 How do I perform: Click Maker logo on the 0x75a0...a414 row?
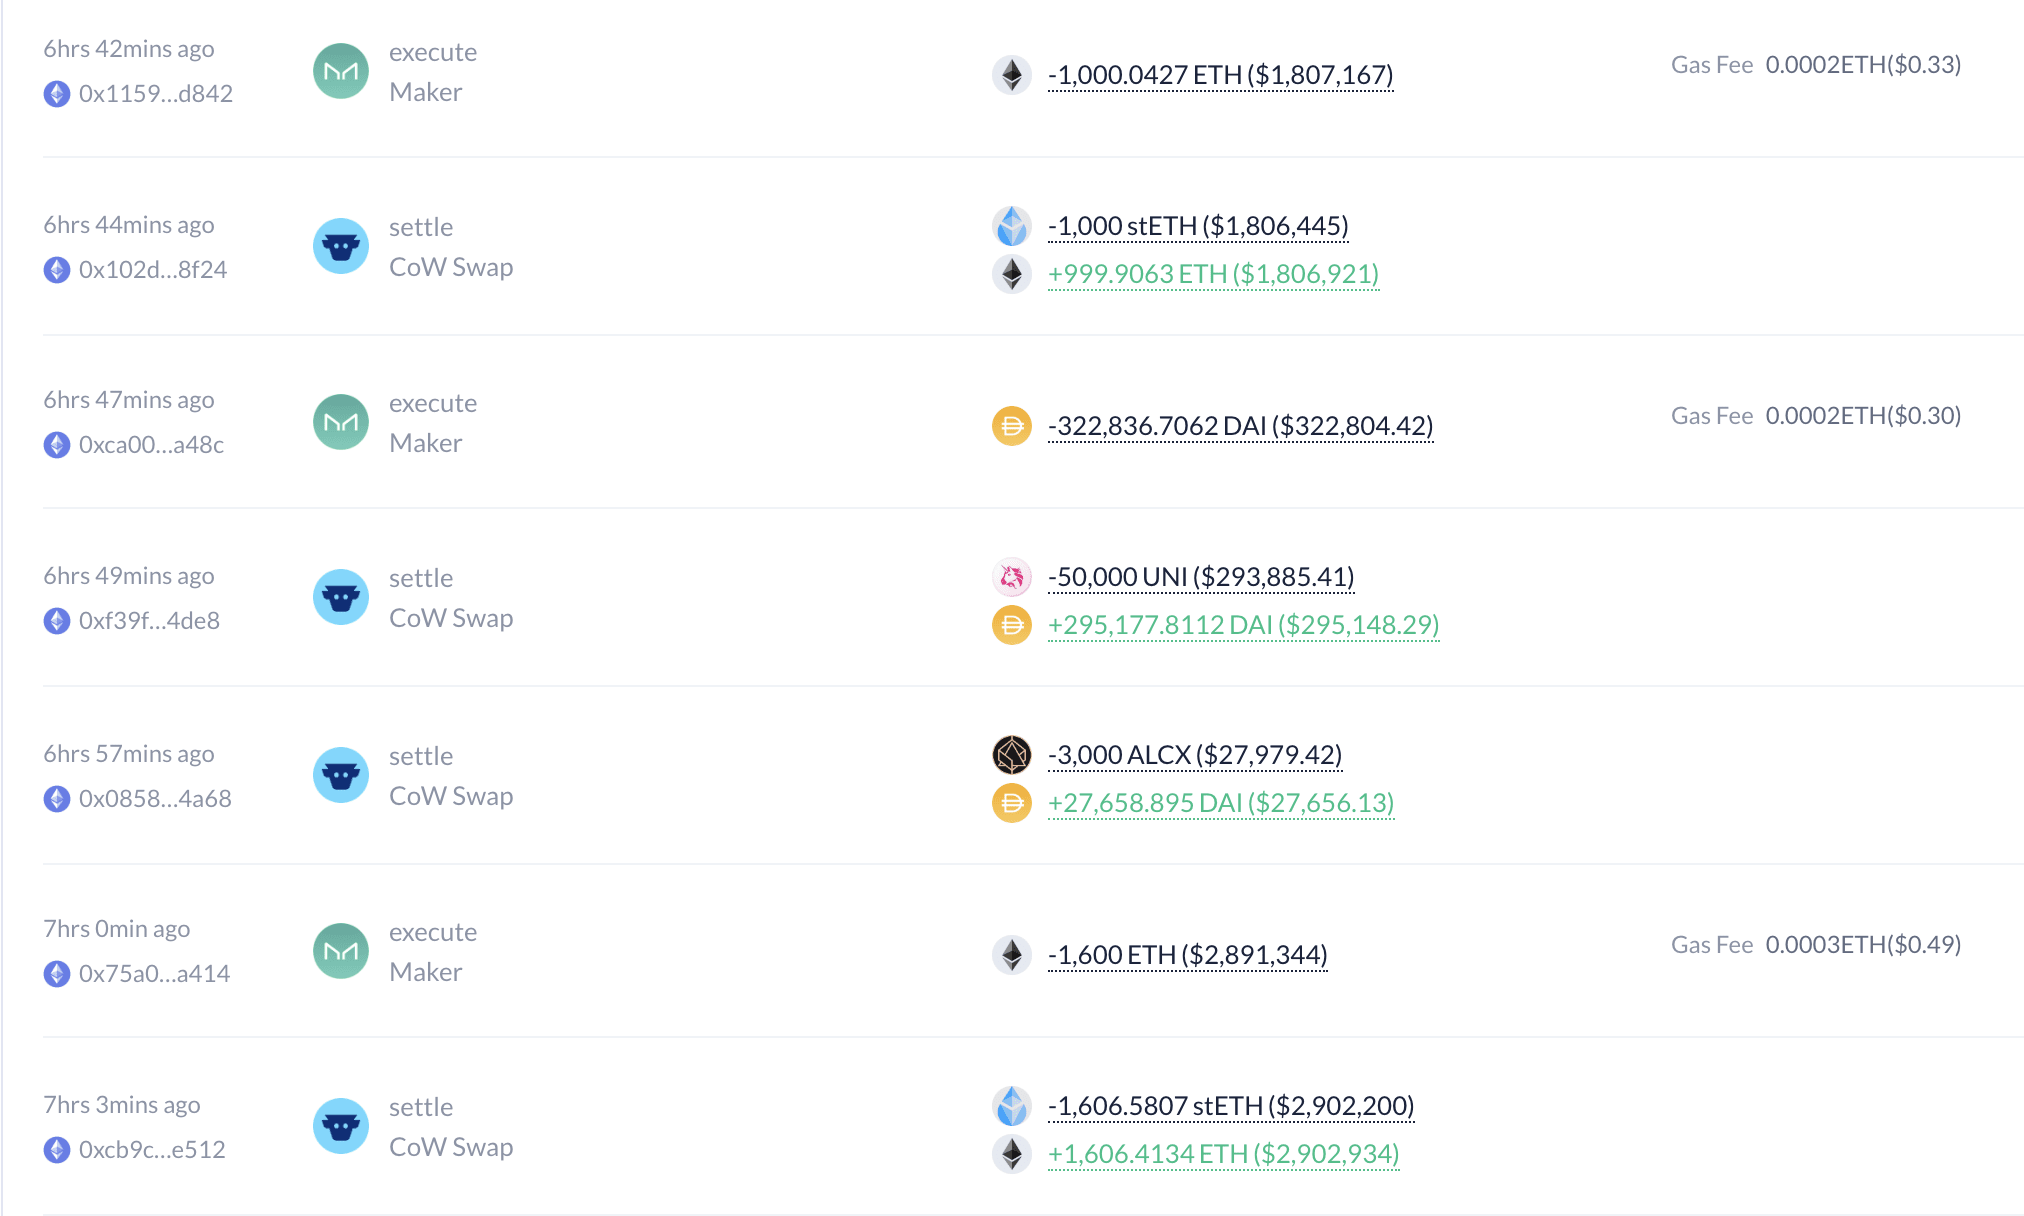(341, 951)
